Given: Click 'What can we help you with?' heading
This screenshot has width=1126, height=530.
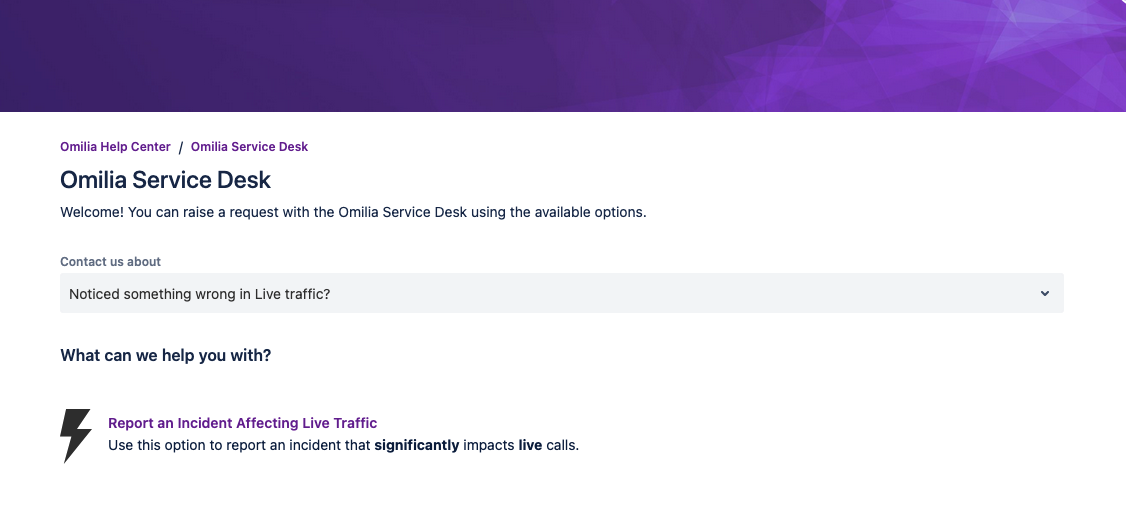Looking at the screenshot, I should coord(166,355).
